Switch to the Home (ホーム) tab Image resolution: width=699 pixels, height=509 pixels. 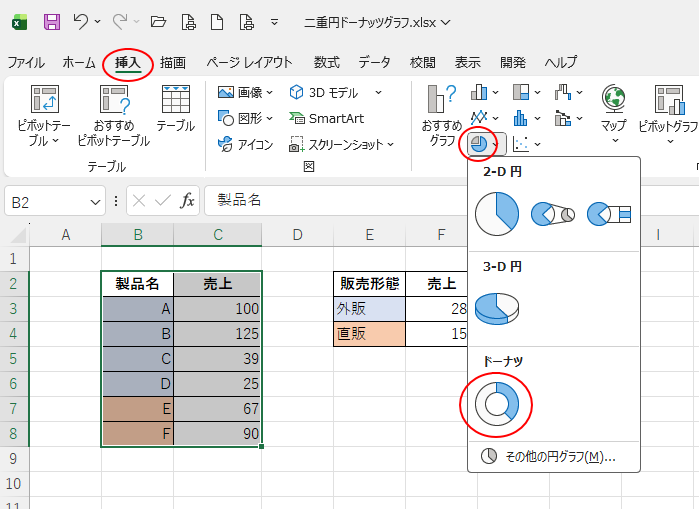pyautogui.click(x=79, y=62)
